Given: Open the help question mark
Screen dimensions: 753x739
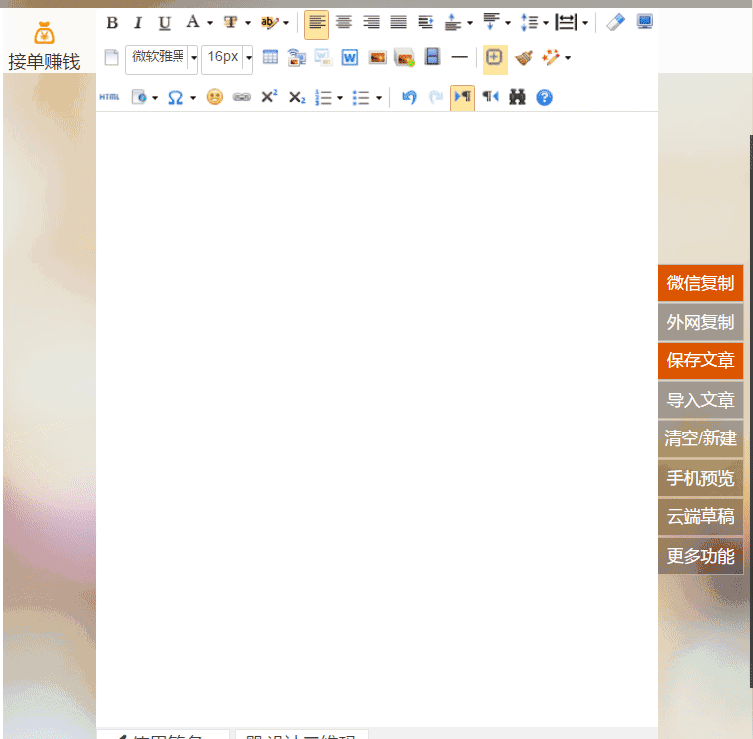Looking at the screenshot, I should [544, 97].
